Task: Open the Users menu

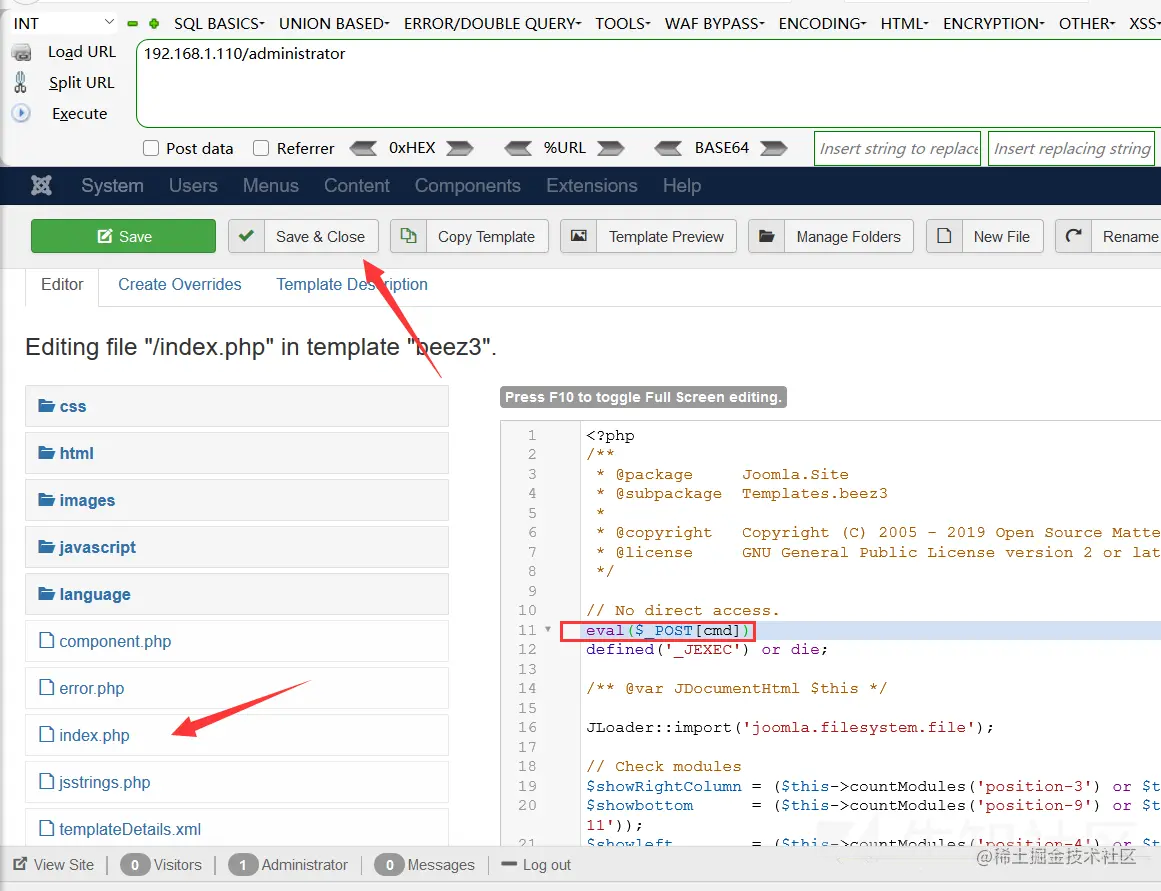Action: point(193,185)
